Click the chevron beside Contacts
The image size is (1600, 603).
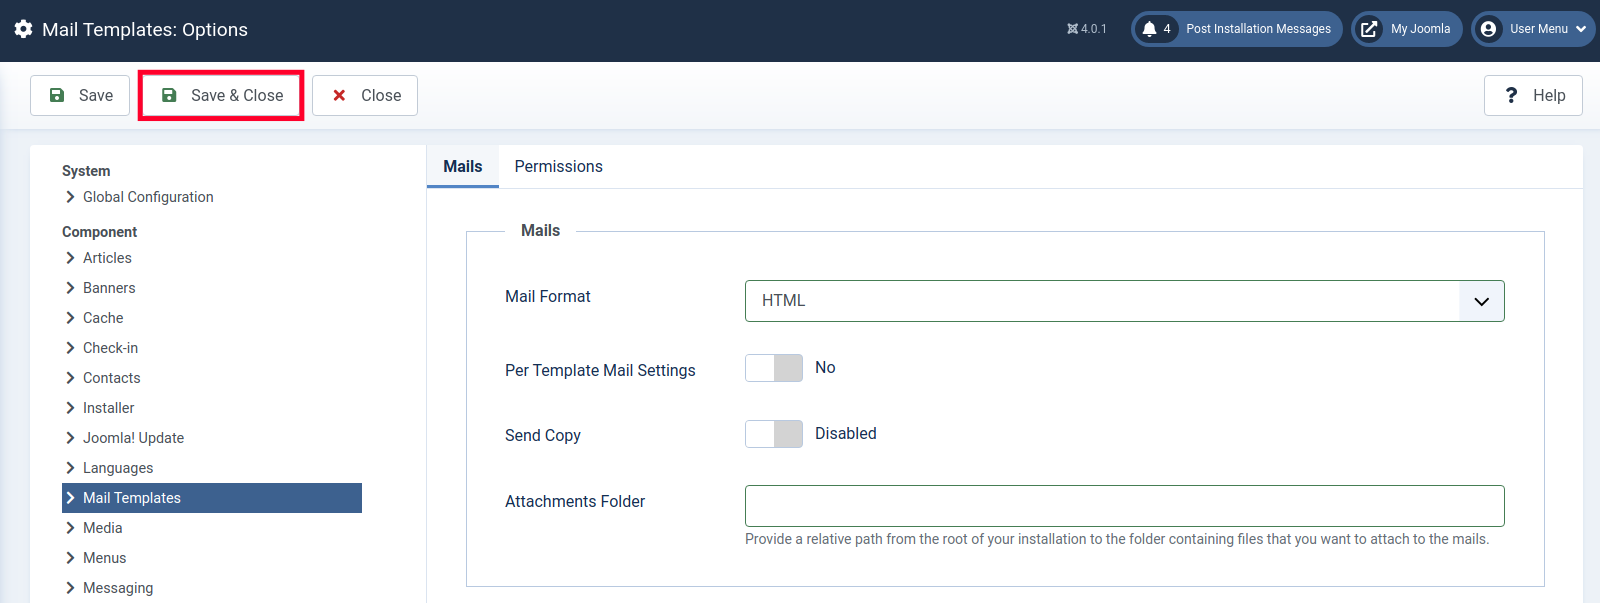[x=70, y=378]
